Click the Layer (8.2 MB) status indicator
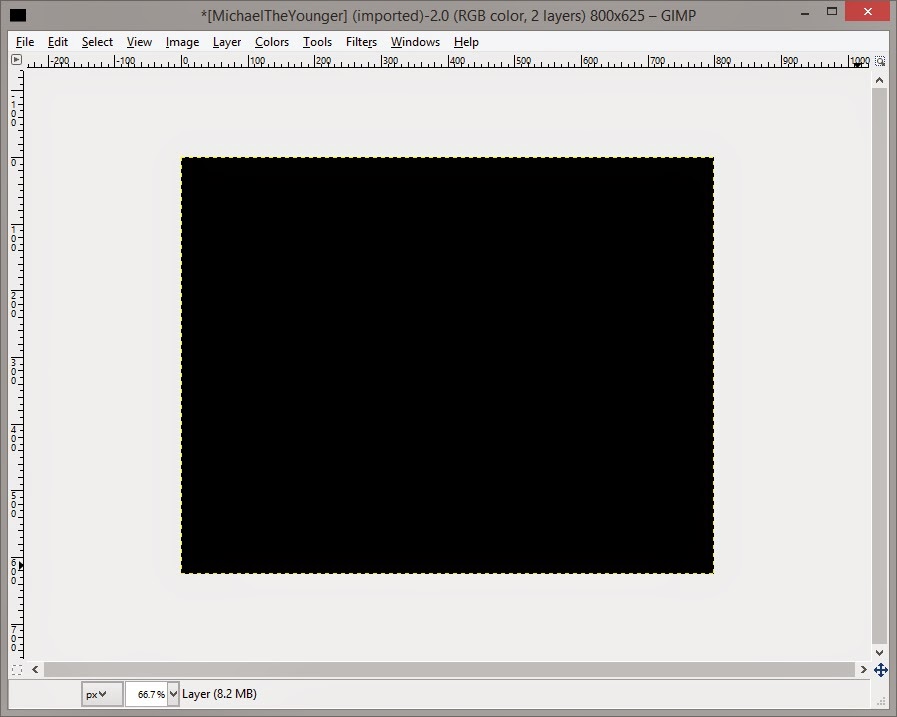 tap(219, 693)
